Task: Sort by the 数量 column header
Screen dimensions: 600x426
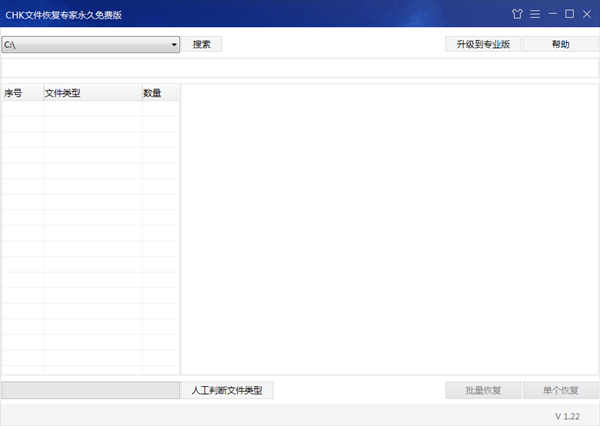Action: [x=160, y=93]
